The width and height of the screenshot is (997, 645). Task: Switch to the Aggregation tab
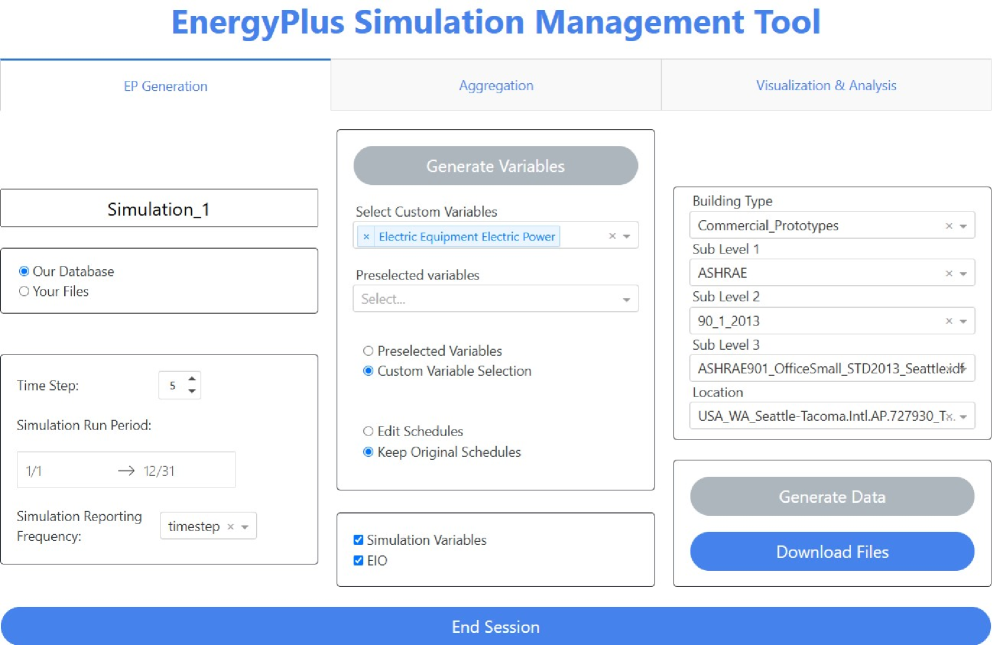pos(496,85)
